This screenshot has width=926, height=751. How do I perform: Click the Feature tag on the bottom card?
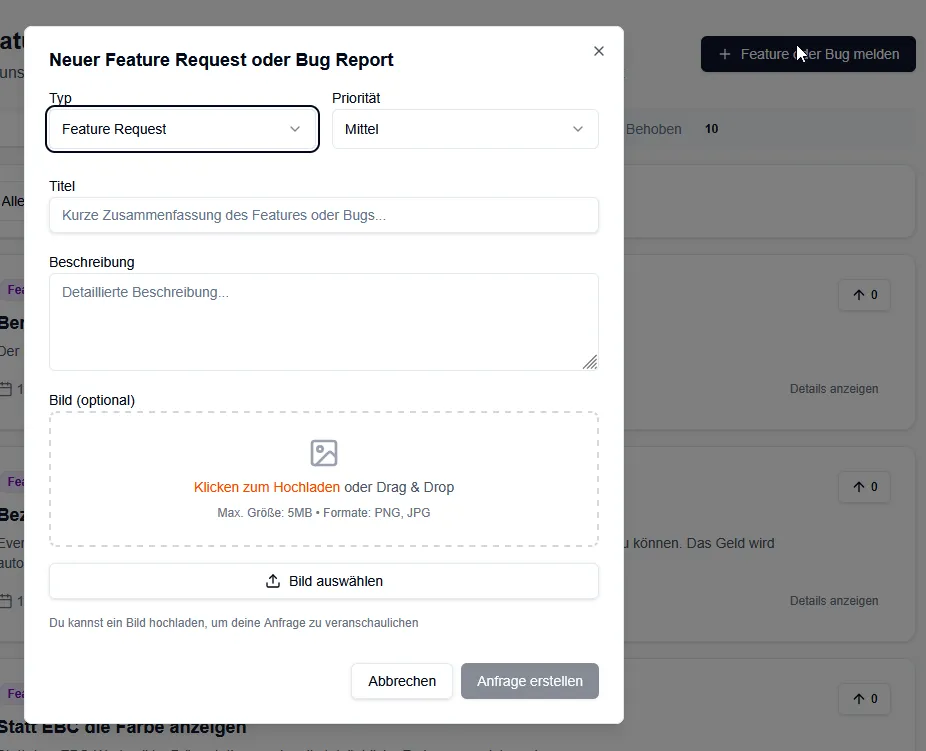[x=14, y=693]
